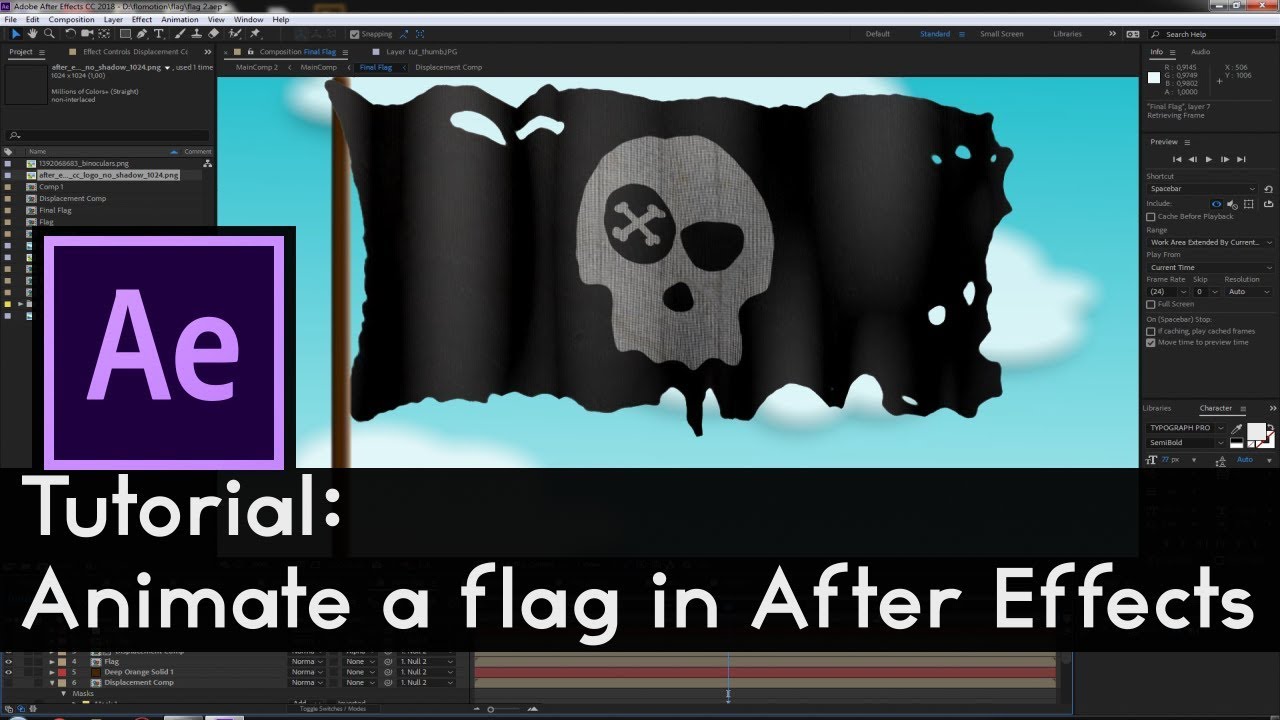Click the Preview panel menu icon
The width and height of the screenshot is (1280, 720).
click(x=1187, y=142)
